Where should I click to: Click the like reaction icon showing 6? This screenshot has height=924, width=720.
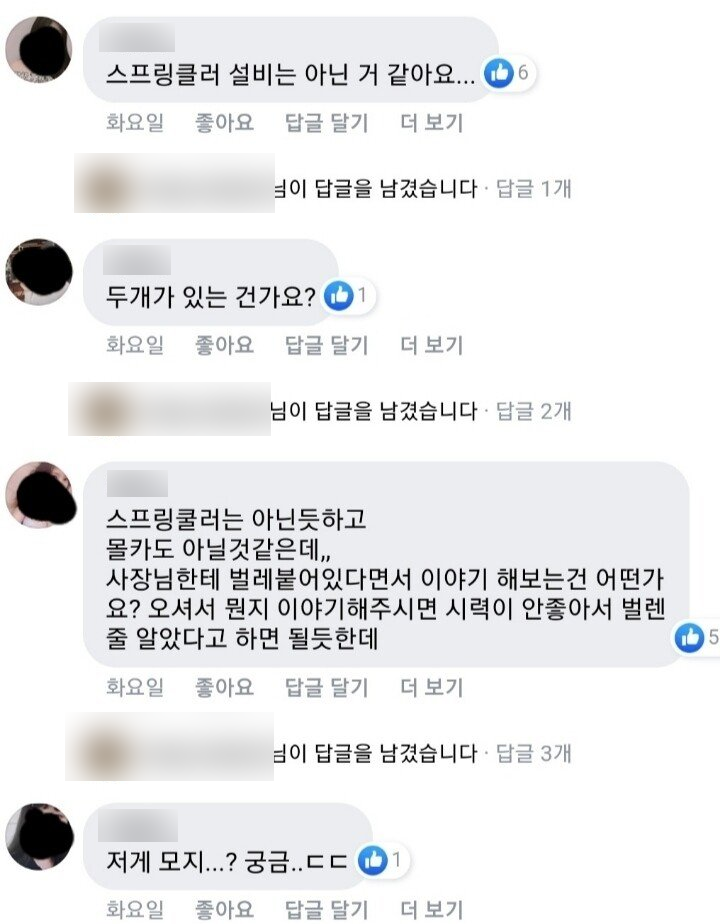point(498,73)
